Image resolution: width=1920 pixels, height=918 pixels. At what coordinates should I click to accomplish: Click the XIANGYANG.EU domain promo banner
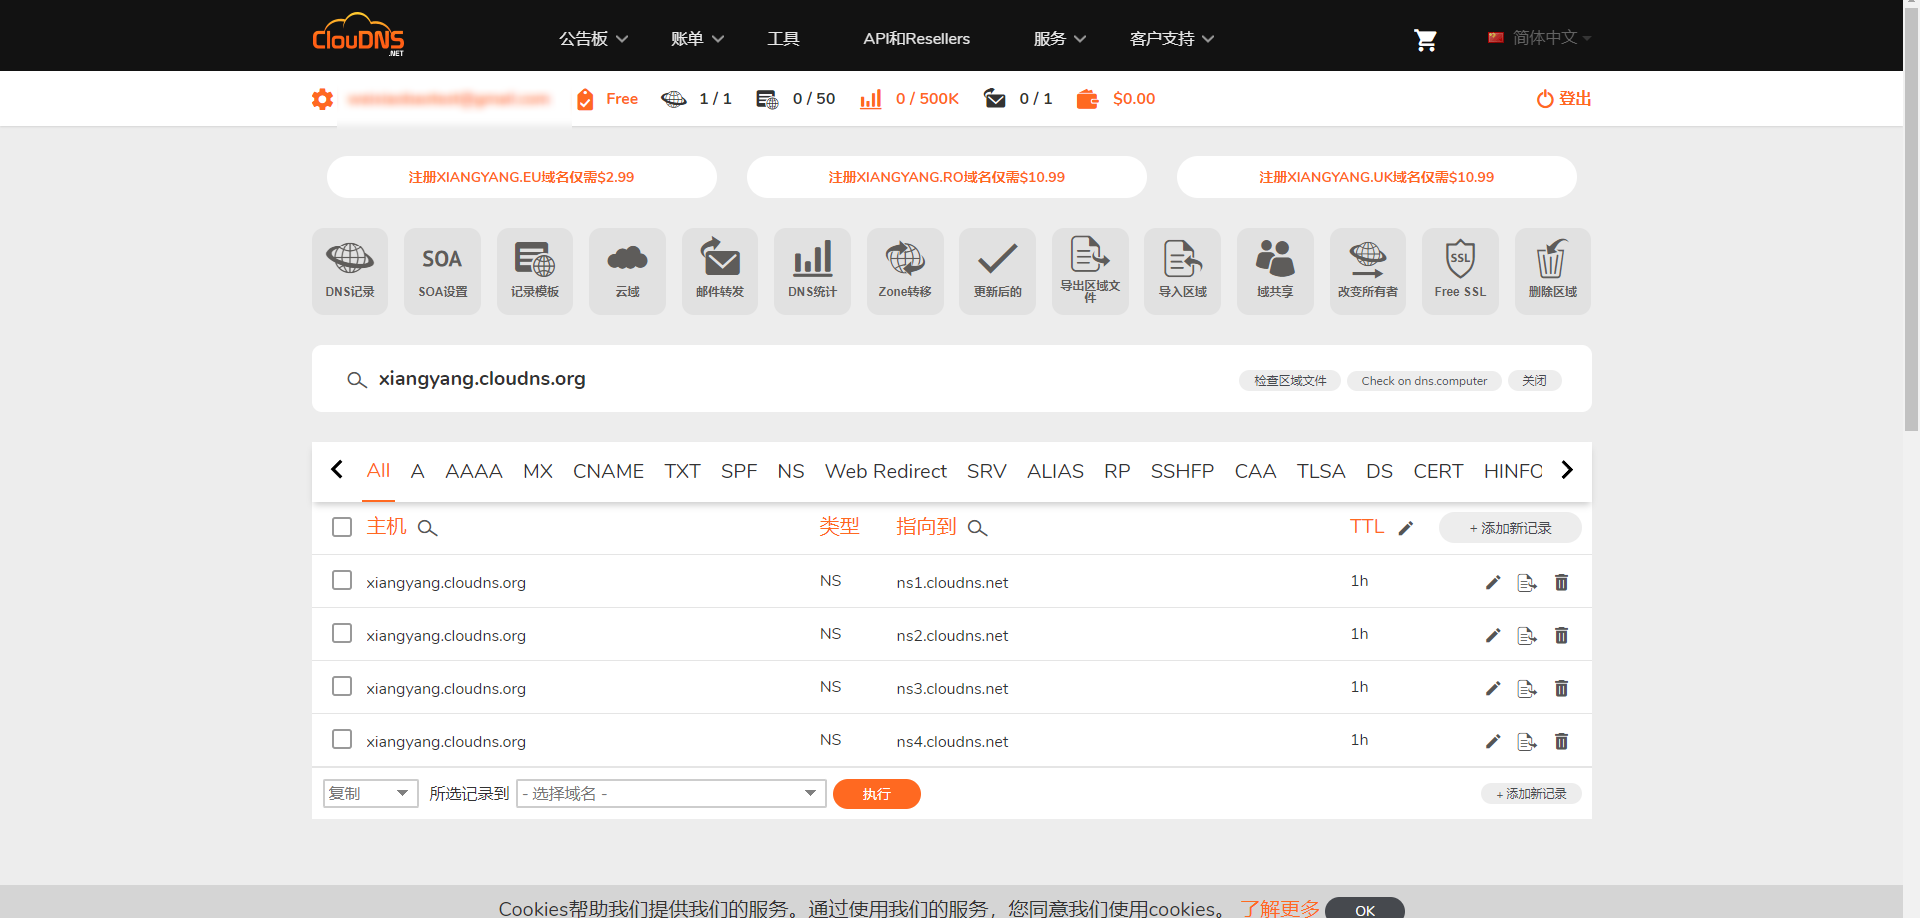pos(521,177)
